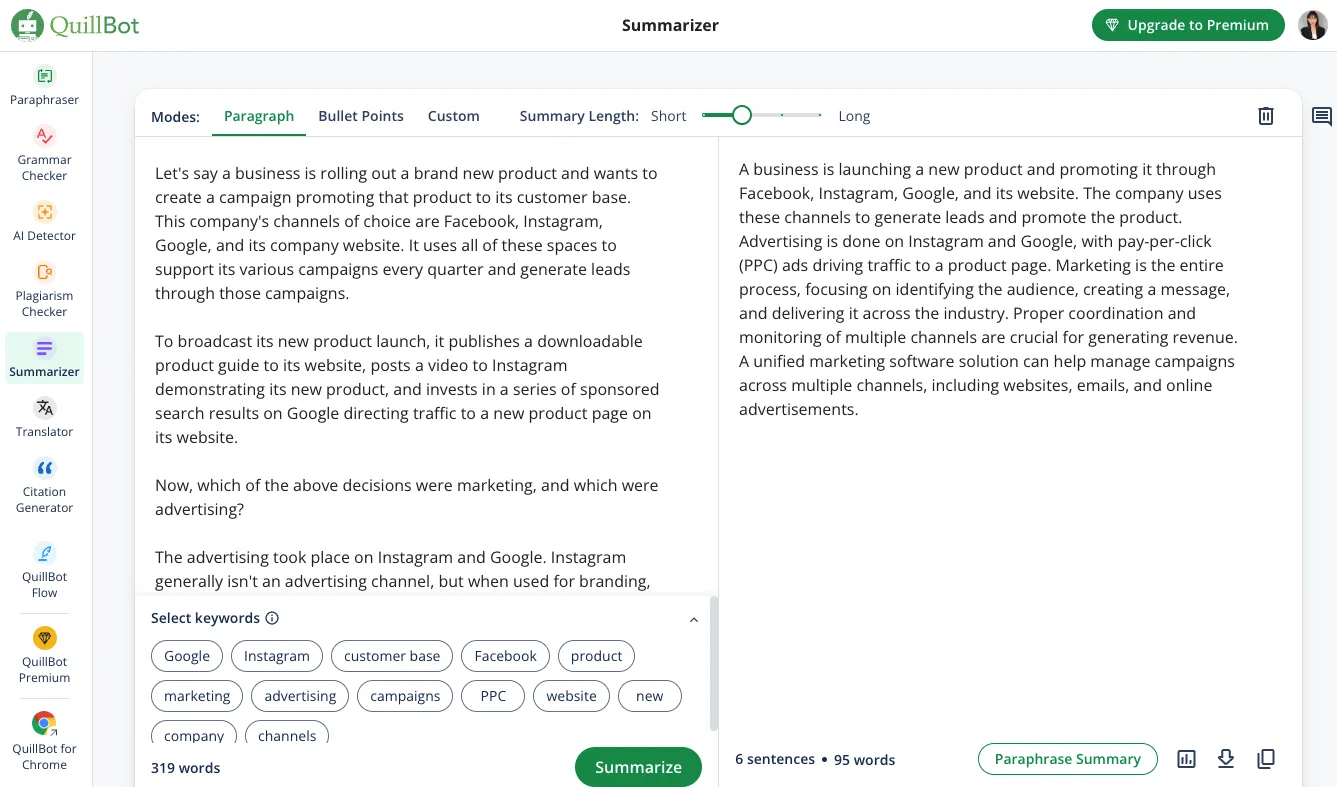Toggle the Facebook keyword chip

tap(506, 656)
